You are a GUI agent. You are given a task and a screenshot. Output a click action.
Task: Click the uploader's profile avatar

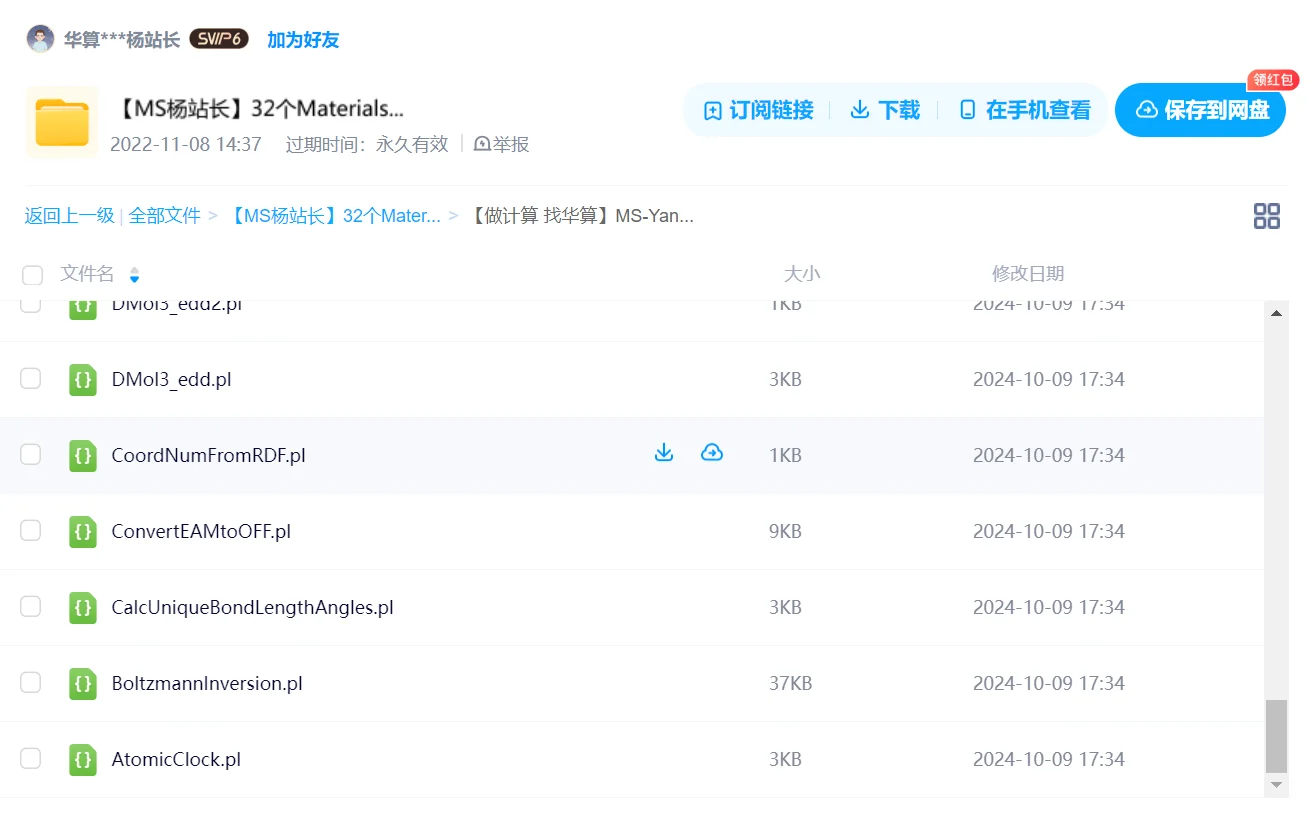(x=40, y=37)
